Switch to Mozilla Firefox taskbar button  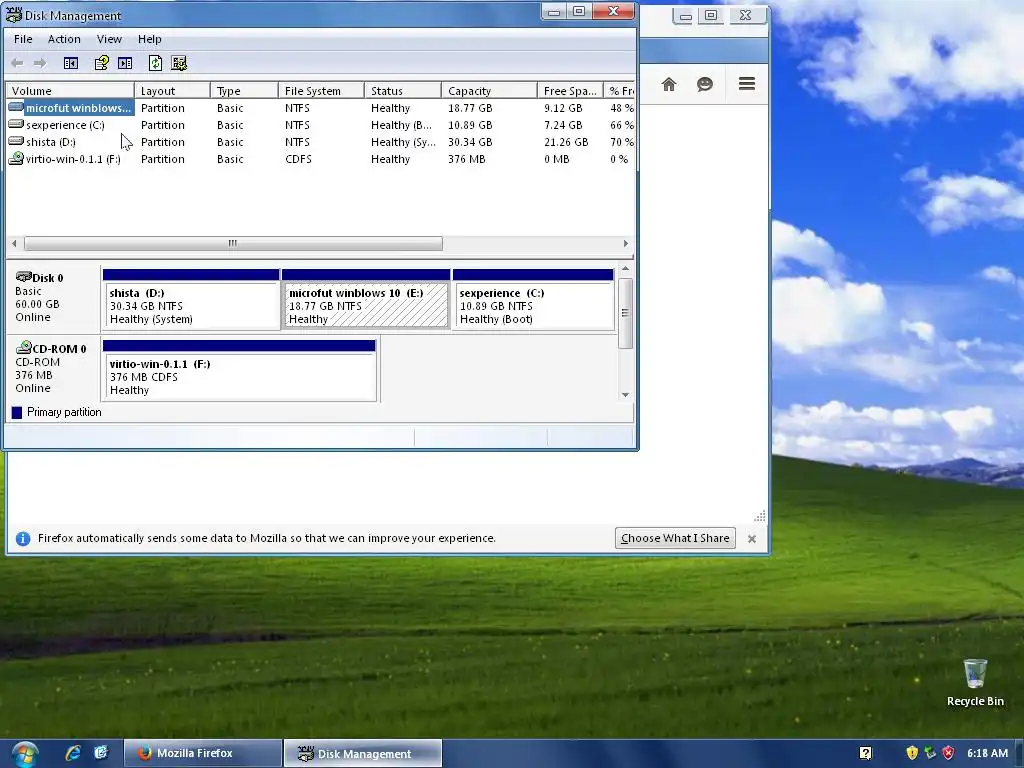(x=202, y=753)
